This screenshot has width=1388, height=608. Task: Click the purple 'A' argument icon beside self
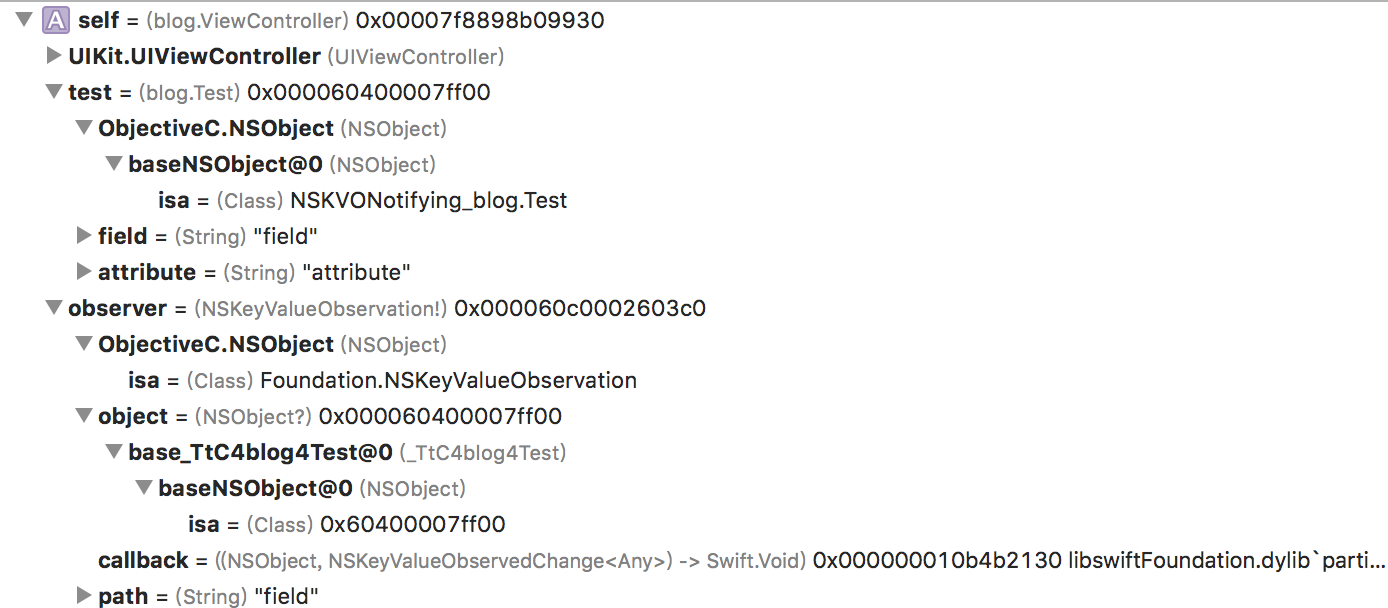coord(56,20)
